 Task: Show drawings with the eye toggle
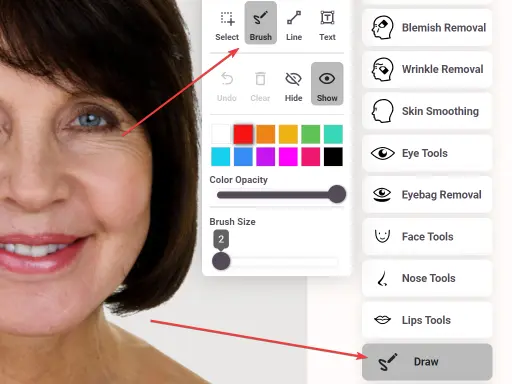[327, 83]
